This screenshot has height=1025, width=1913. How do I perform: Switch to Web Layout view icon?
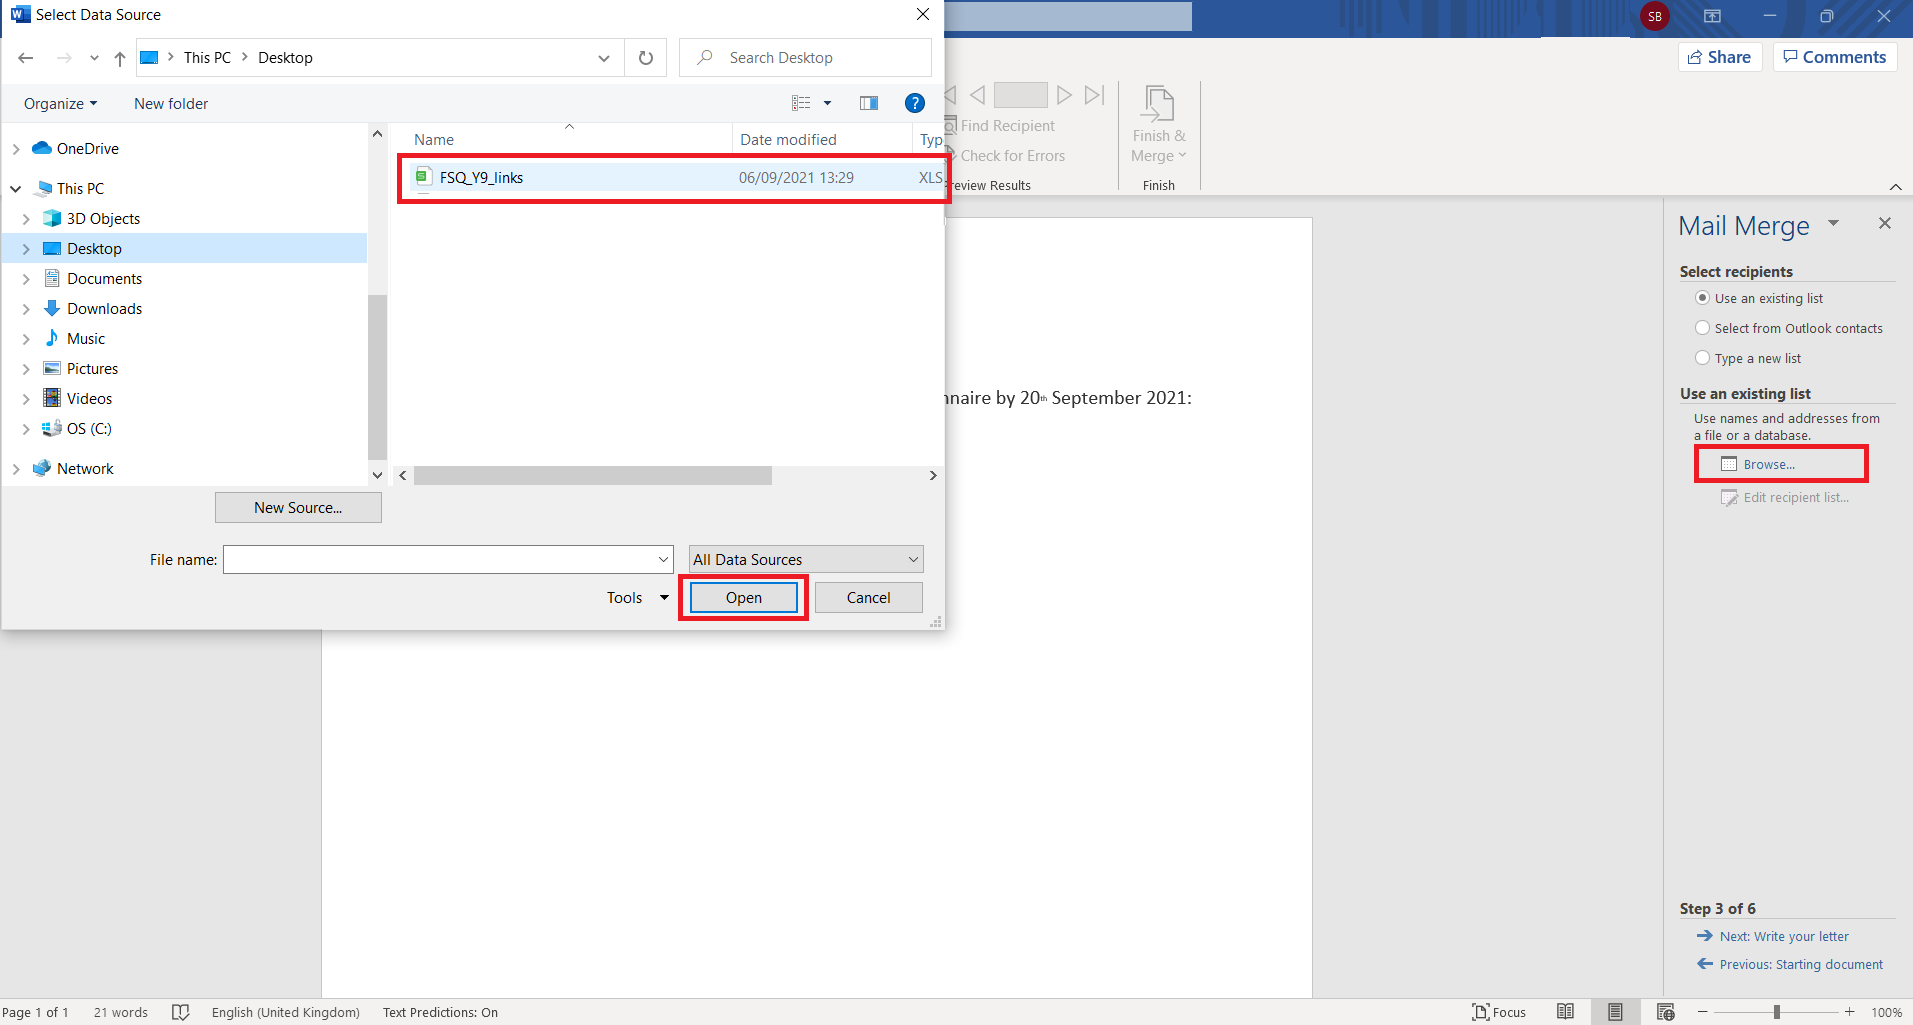pos(1665,1012)
